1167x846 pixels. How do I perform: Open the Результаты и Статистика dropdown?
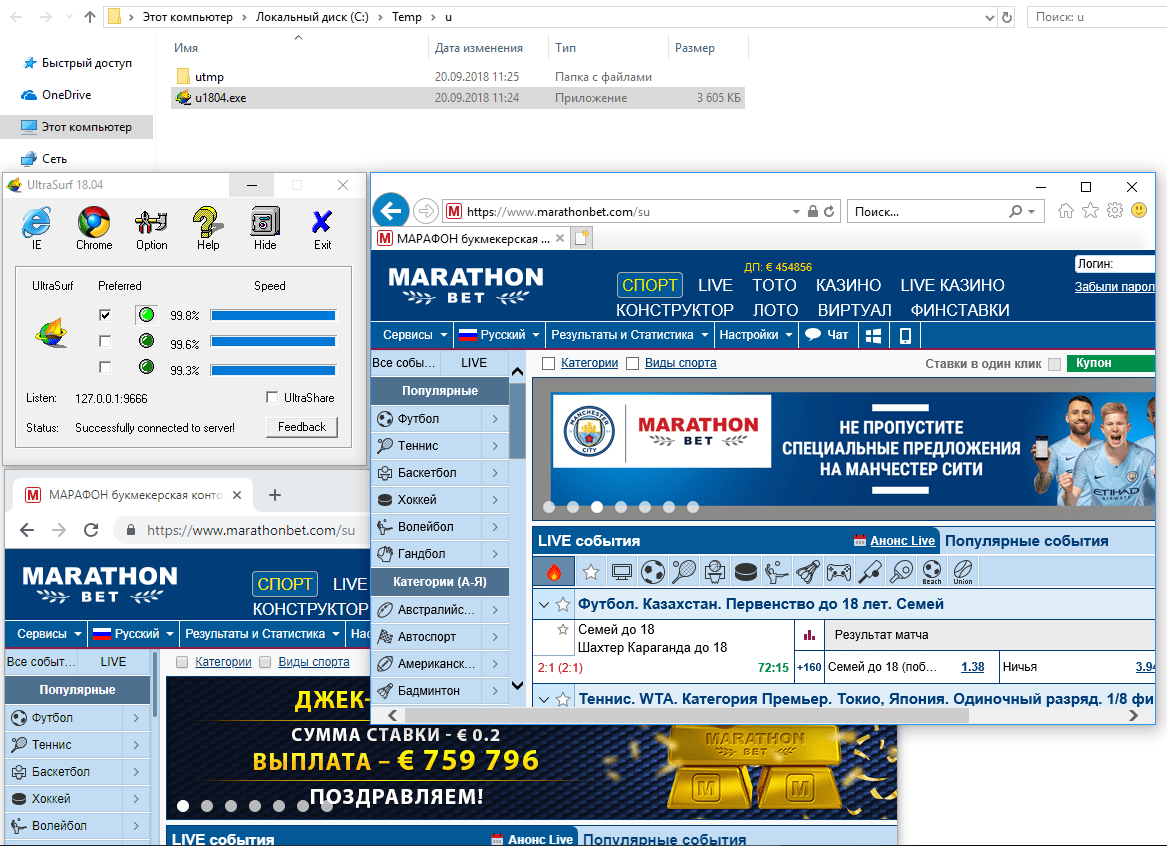click(x=629, y=335)
